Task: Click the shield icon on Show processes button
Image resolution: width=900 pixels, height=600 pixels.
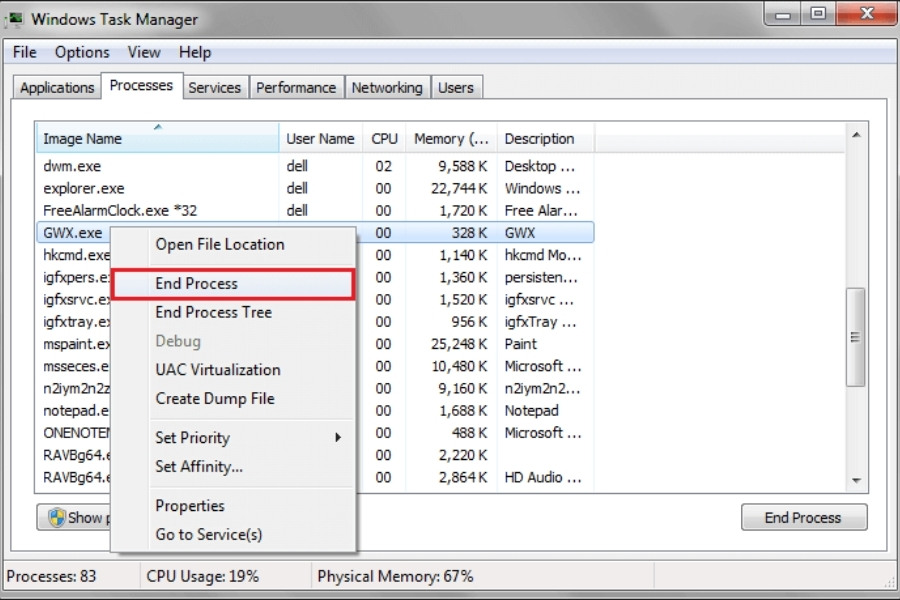Action: (56, 517)
